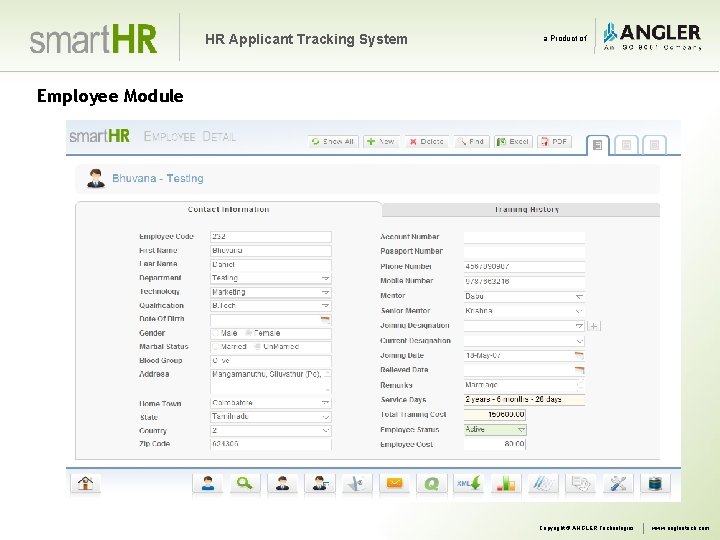Screen dimensions: 720x540
Task: Select the Male gender radio button
Action: (x=215, y=333)
